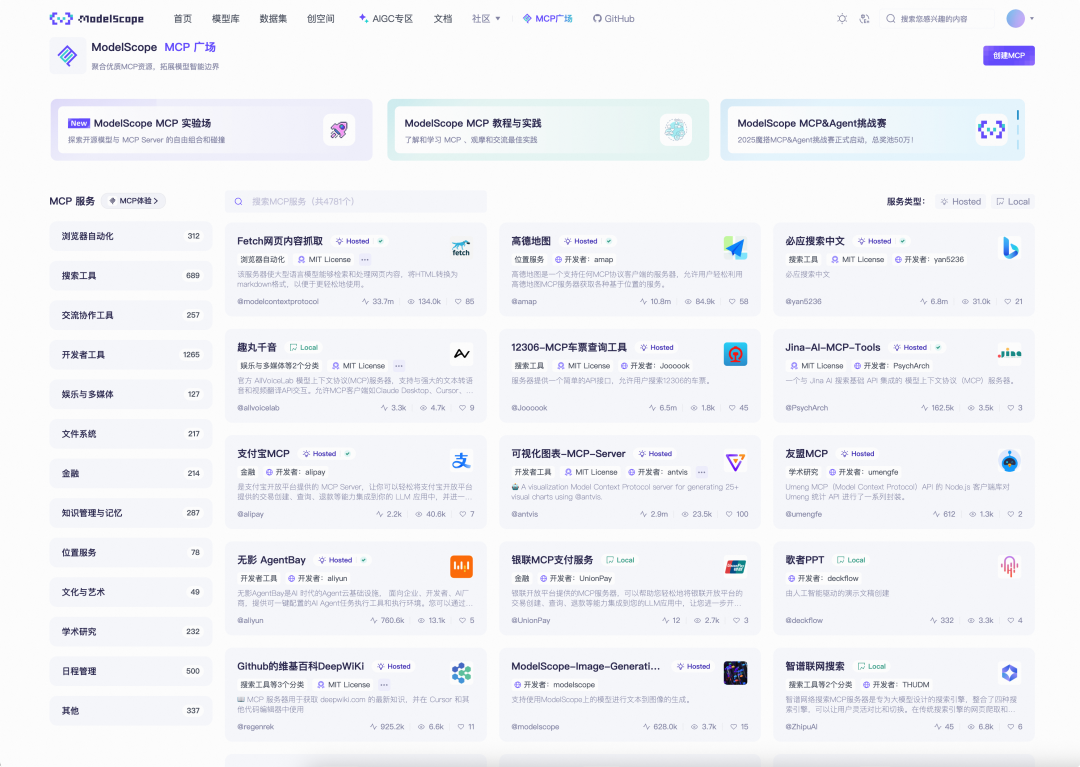
Task: Toggle like on 必应搜索中文 card
Action: (x=1008, y=302)
